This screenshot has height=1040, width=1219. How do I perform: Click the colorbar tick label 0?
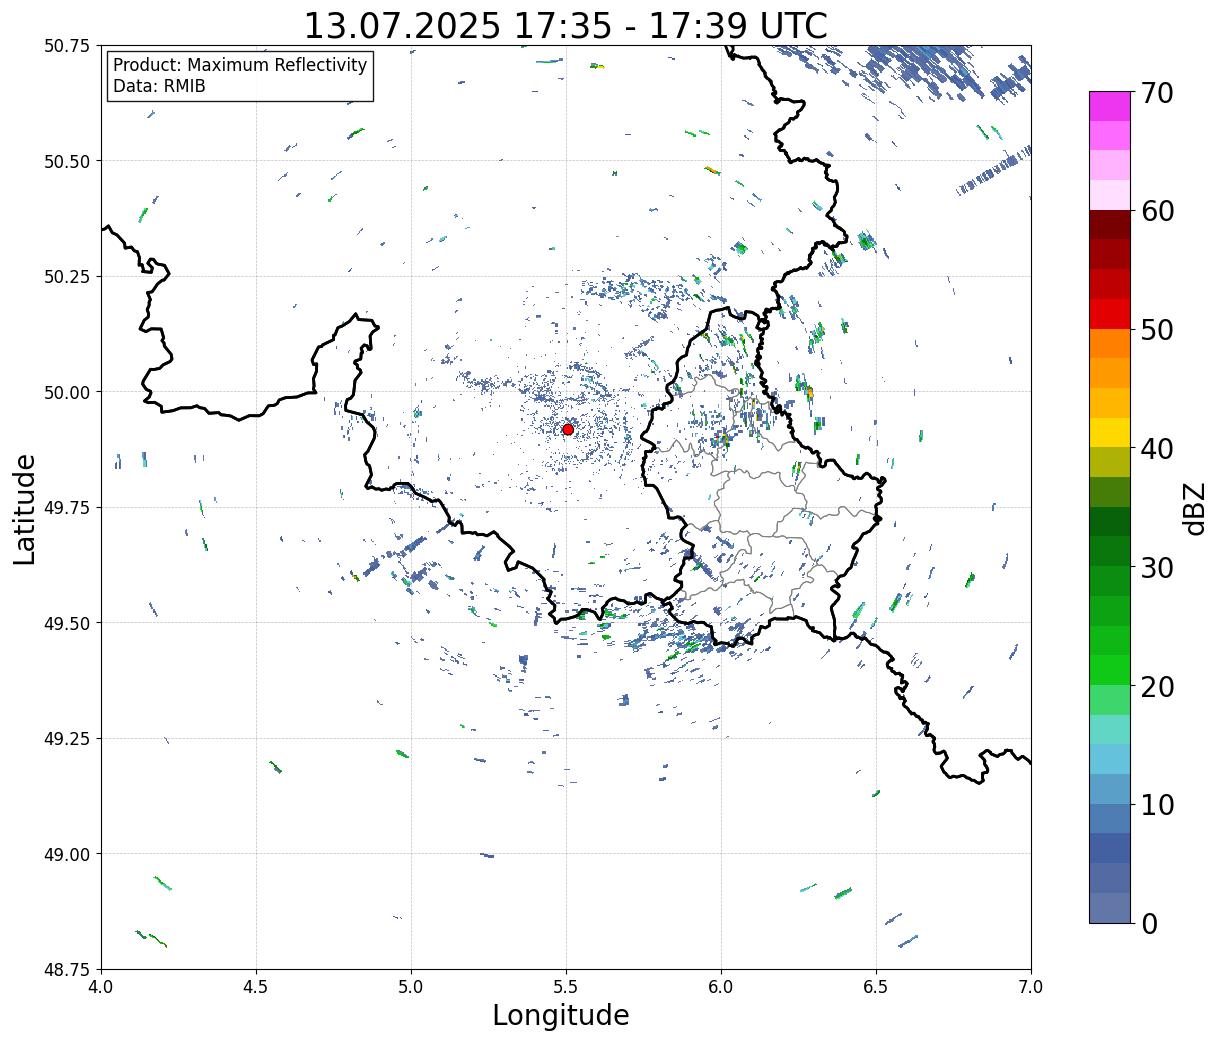point(1149,924)
